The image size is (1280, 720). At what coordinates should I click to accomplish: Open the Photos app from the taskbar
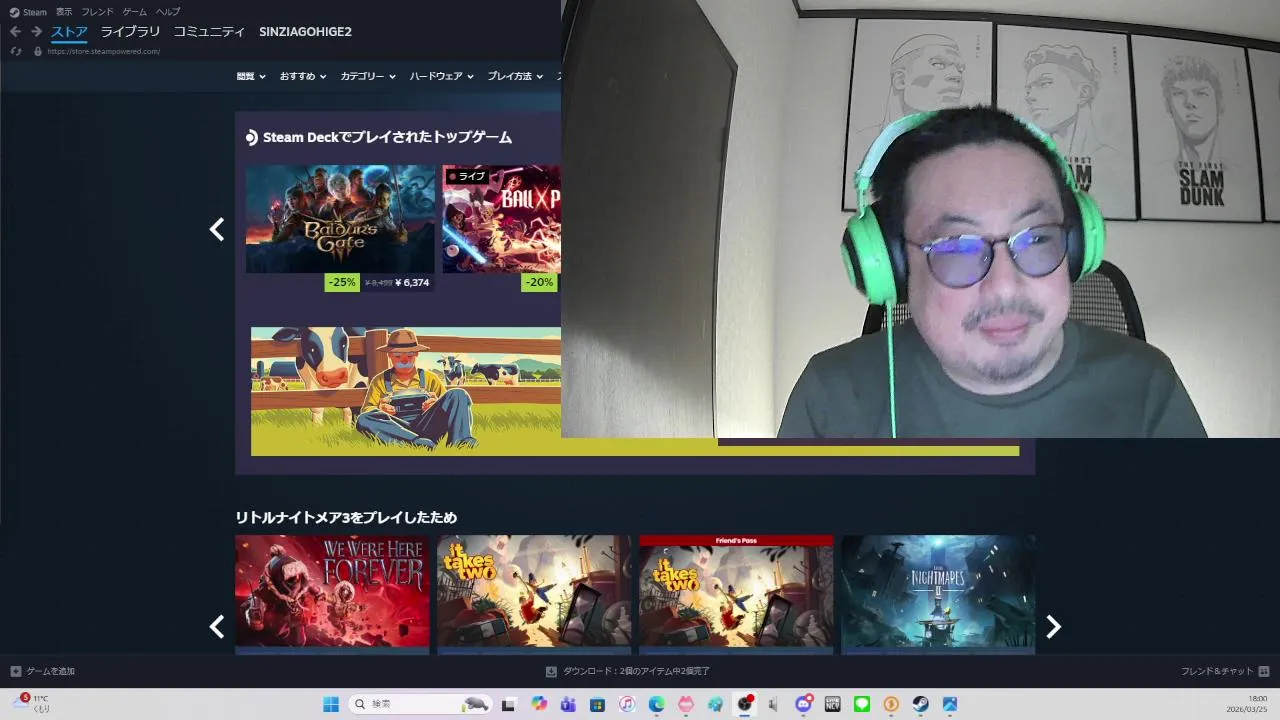coord(950,704)
